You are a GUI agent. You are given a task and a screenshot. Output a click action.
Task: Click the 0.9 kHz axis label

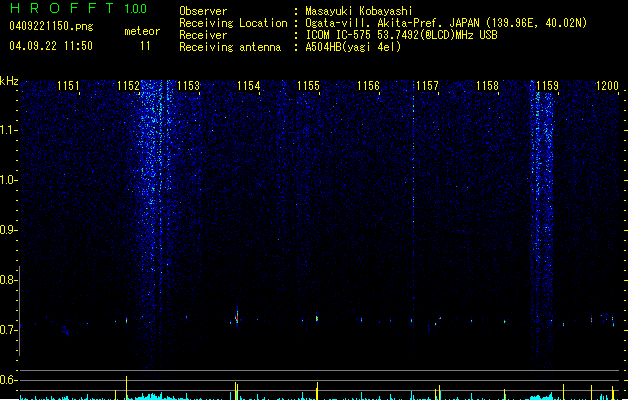click(x=8, y=230)
